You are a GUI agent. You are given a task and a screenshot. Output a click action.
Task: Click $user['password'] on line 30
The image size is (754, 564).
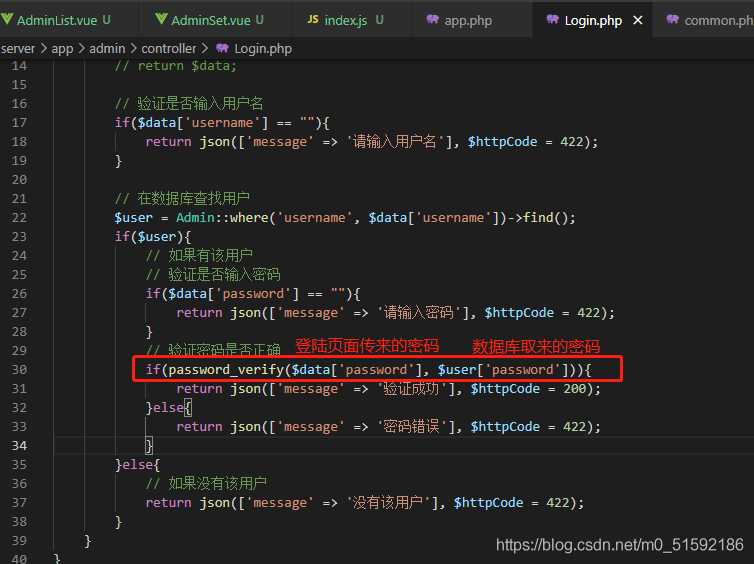[503, 369]
